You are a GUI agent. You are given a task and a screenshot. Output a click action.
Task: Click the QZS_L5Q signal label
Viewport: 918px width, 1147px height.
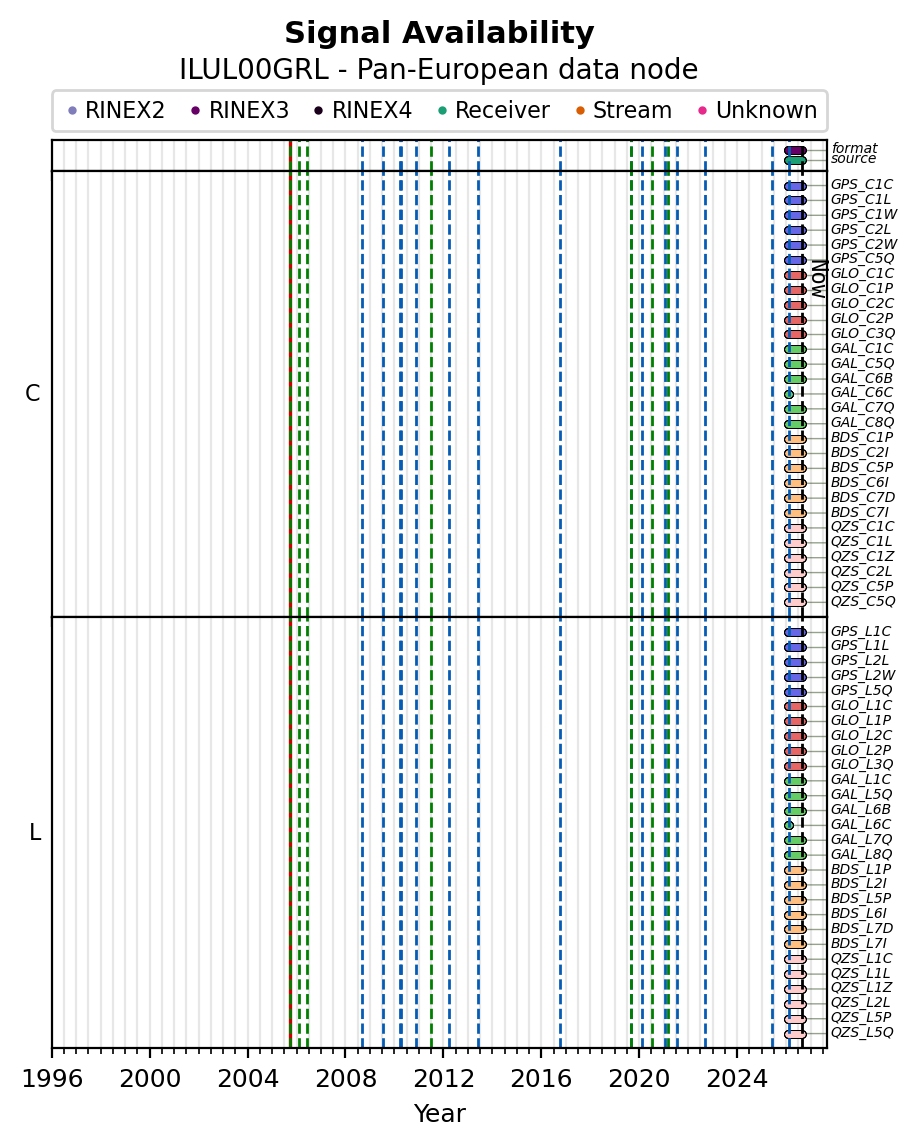862,1033
